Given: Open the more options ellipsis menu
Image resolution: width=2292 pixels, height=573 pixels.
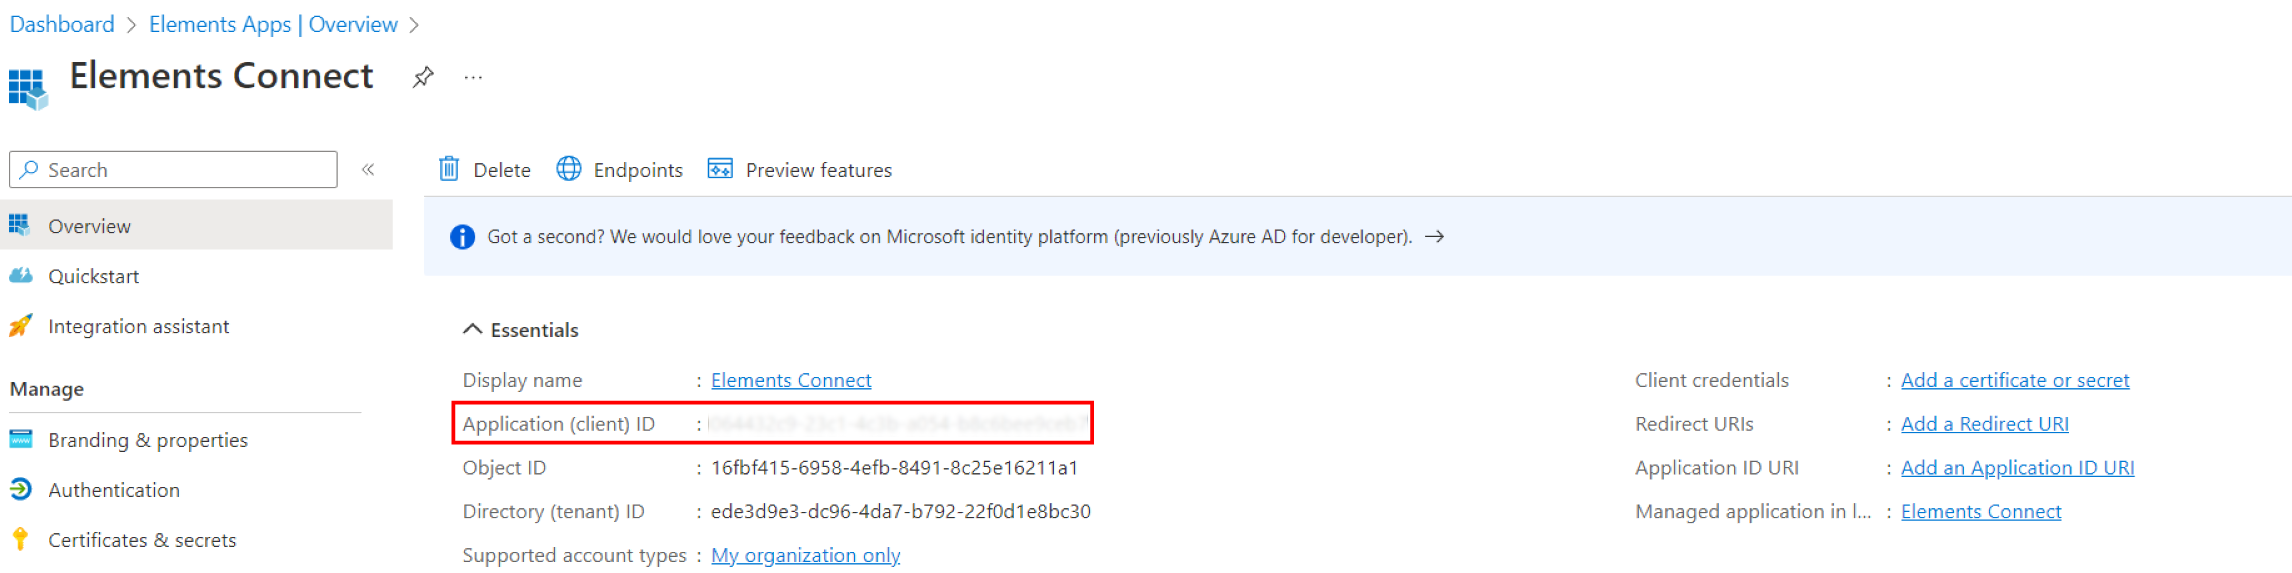Looking at the screenshot, I should (473, 77).
